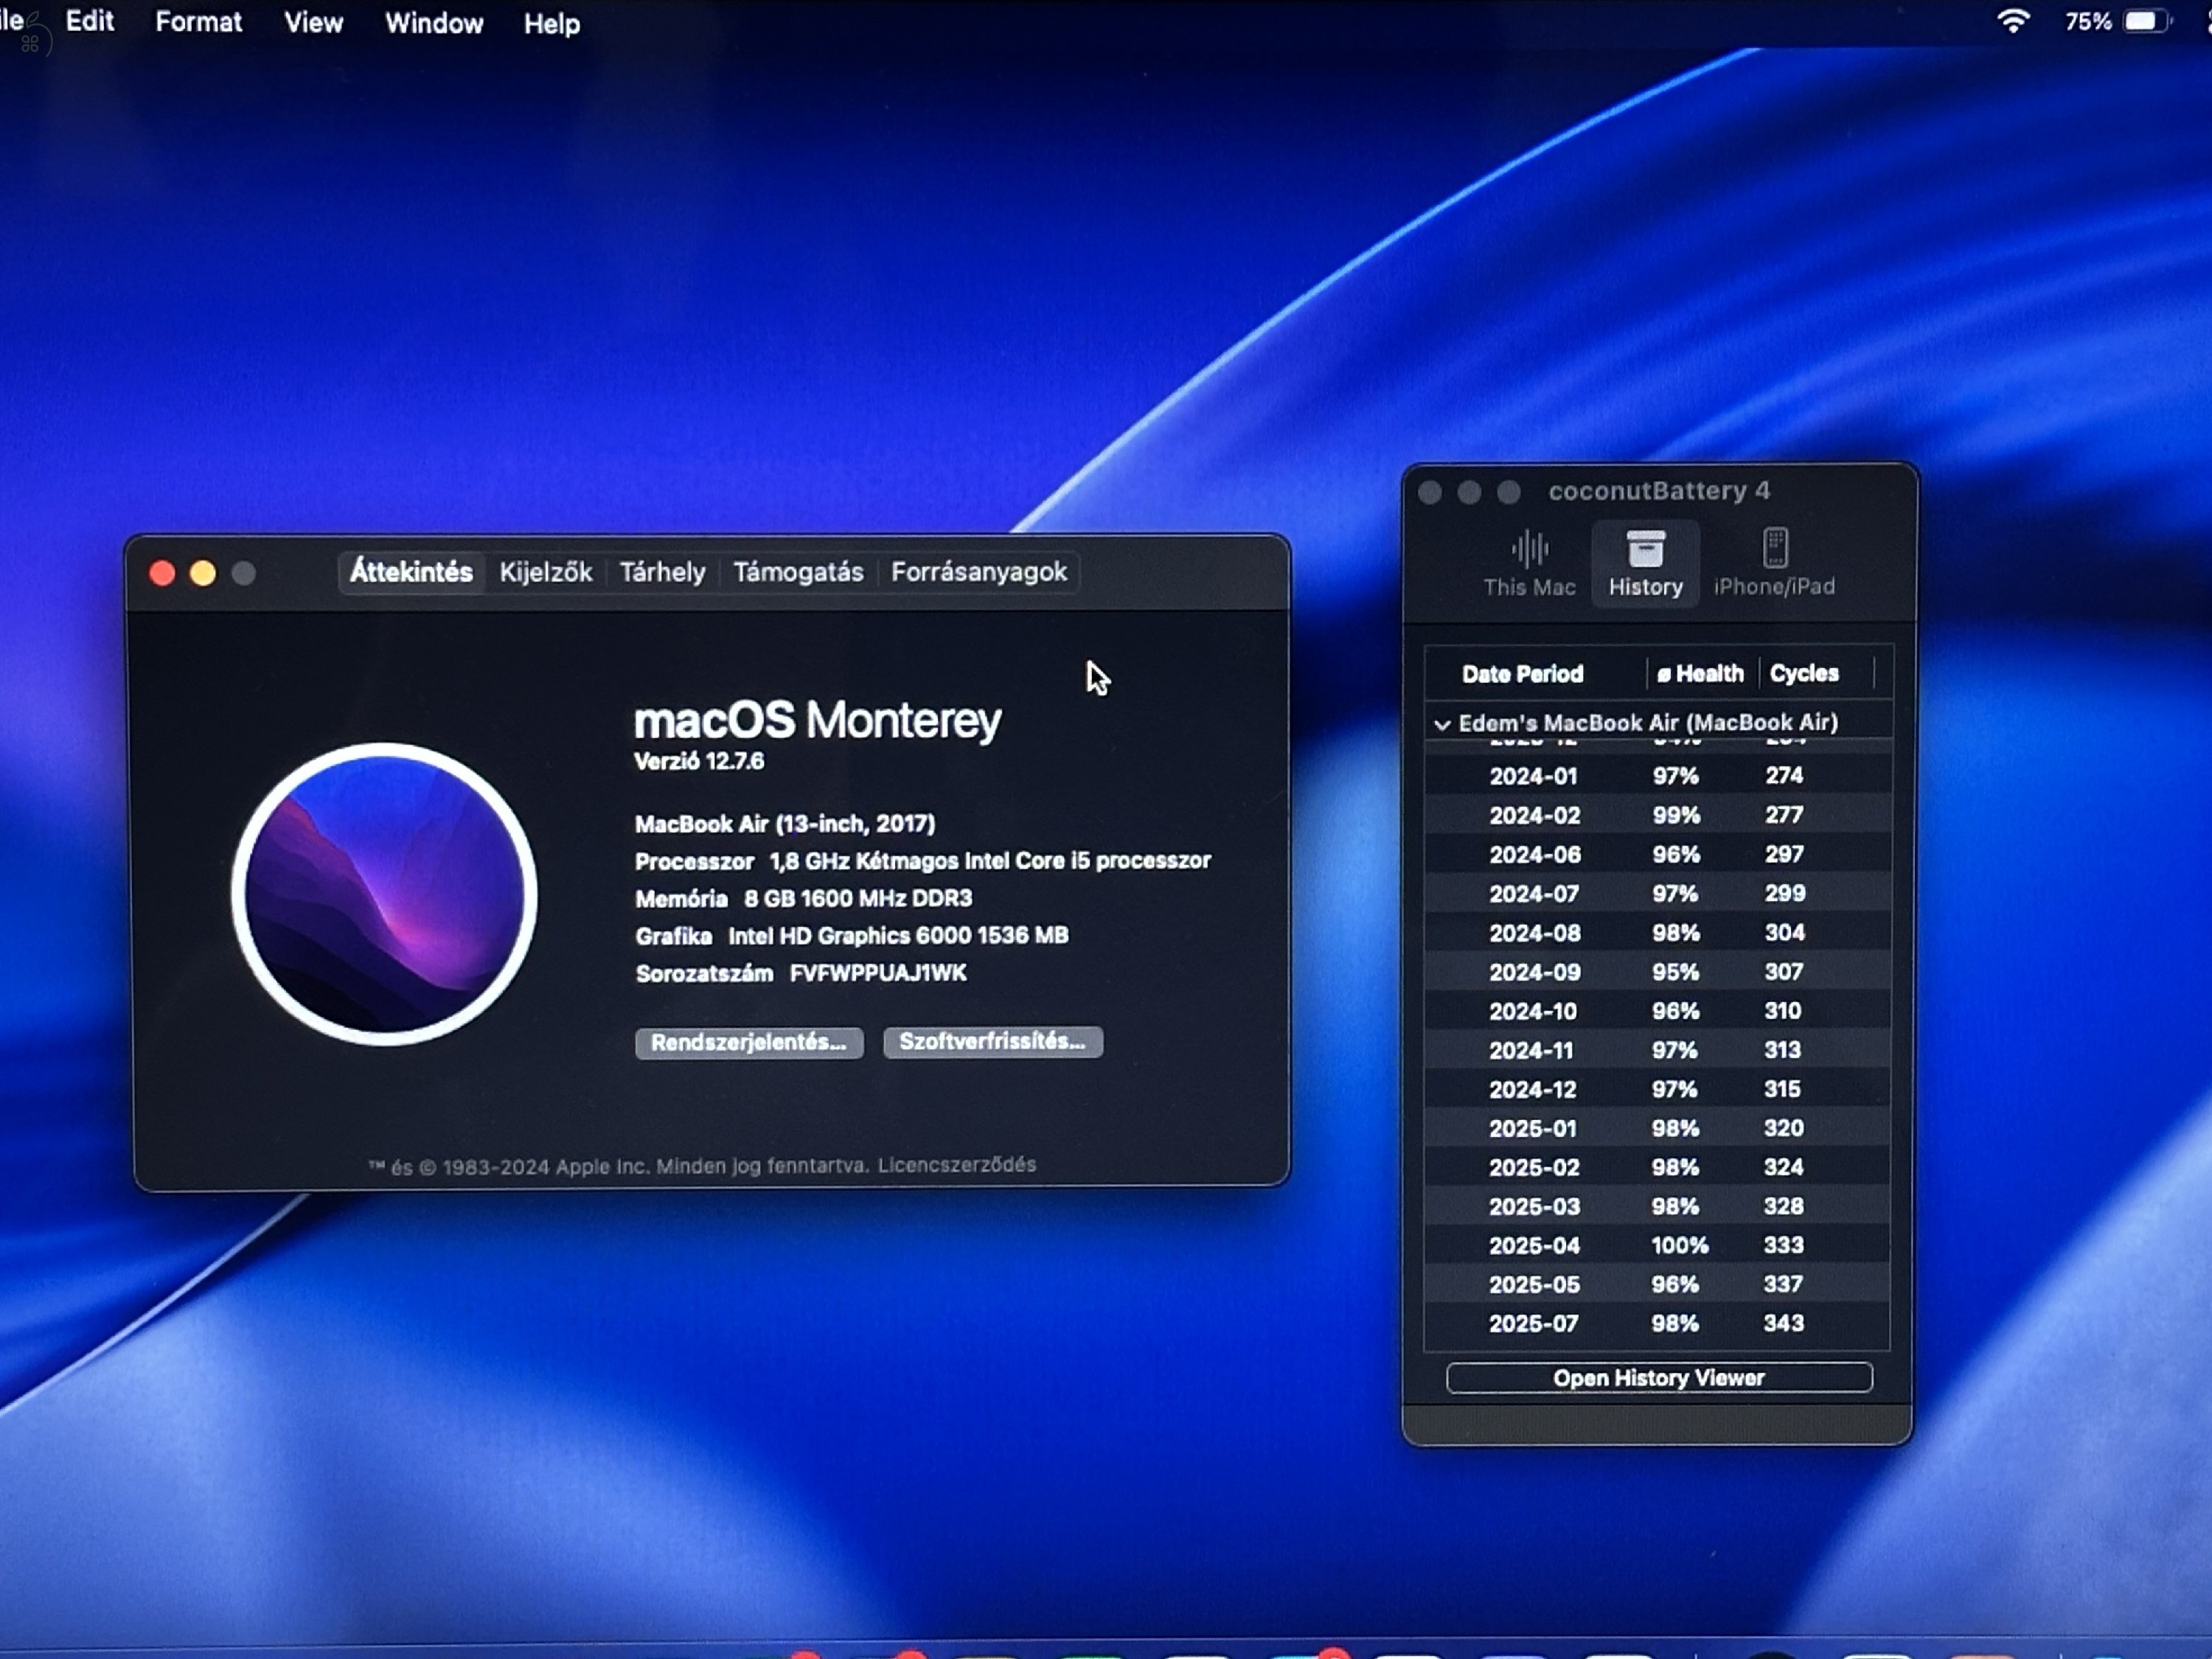
Task: Select the 2024-06 history row
Action: pos(1657,854)
